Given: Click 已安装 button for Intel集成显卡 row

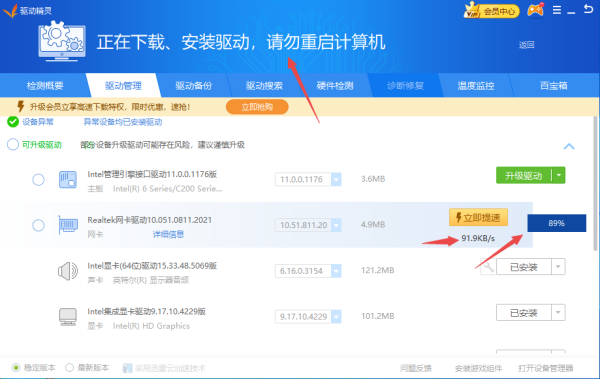Looking at the screenshot, I should tap(524, 312).
